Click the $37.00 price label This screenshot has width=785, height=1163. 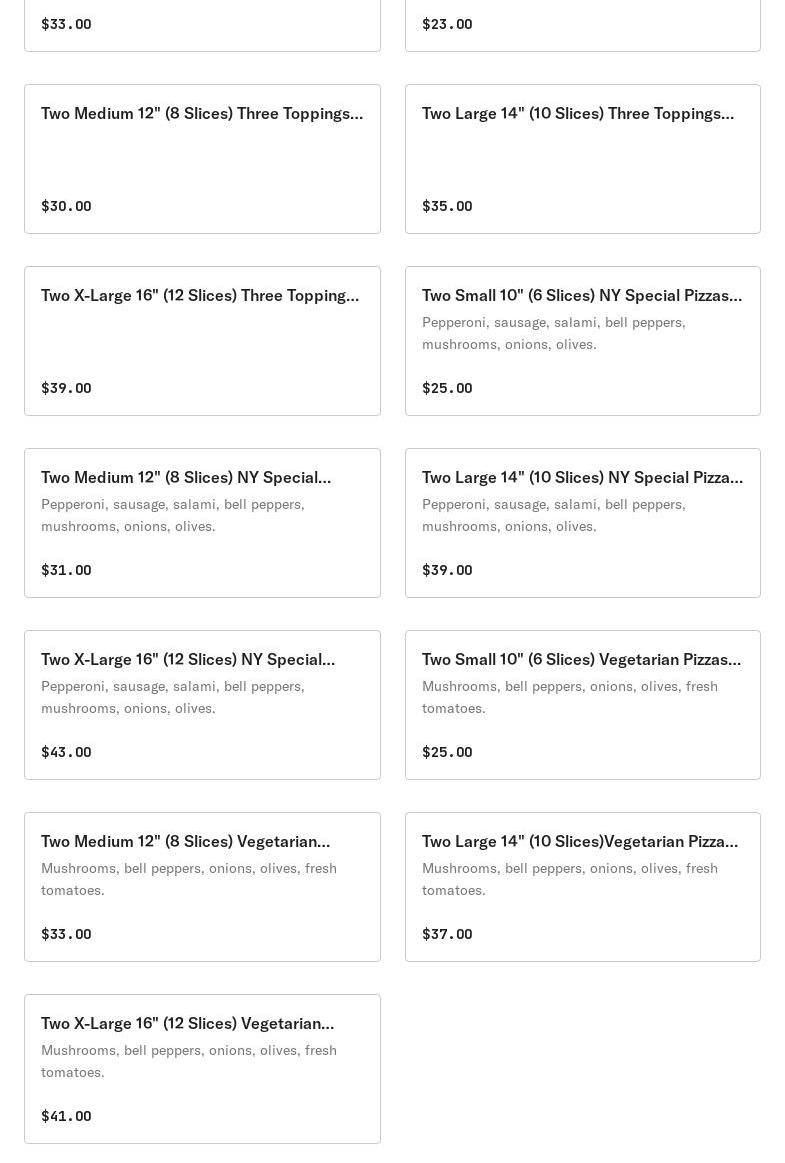coord(447,934)
